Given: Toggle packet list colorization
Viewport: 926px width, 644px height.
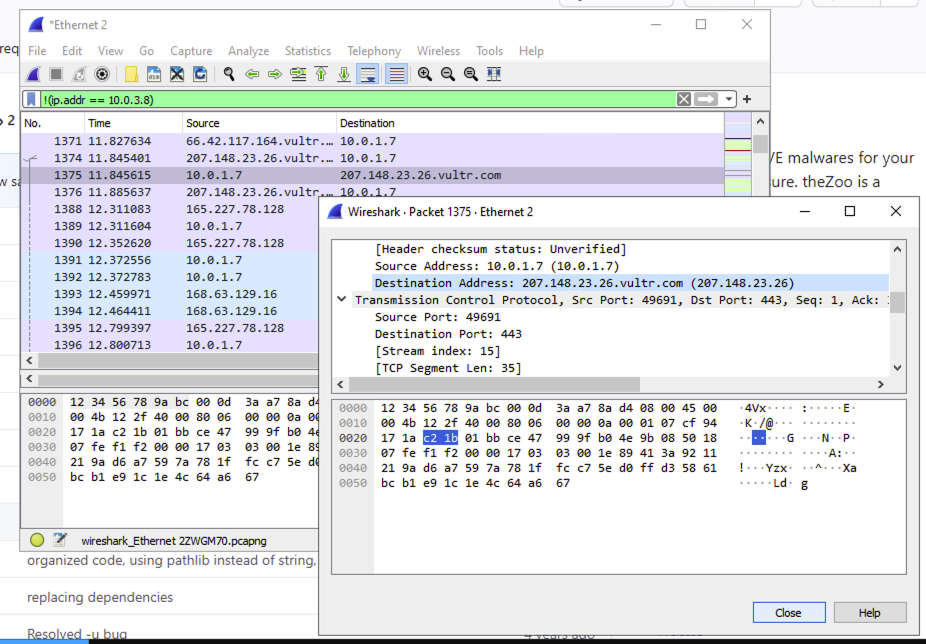Looking at the screenshot, I should [396, 74].
